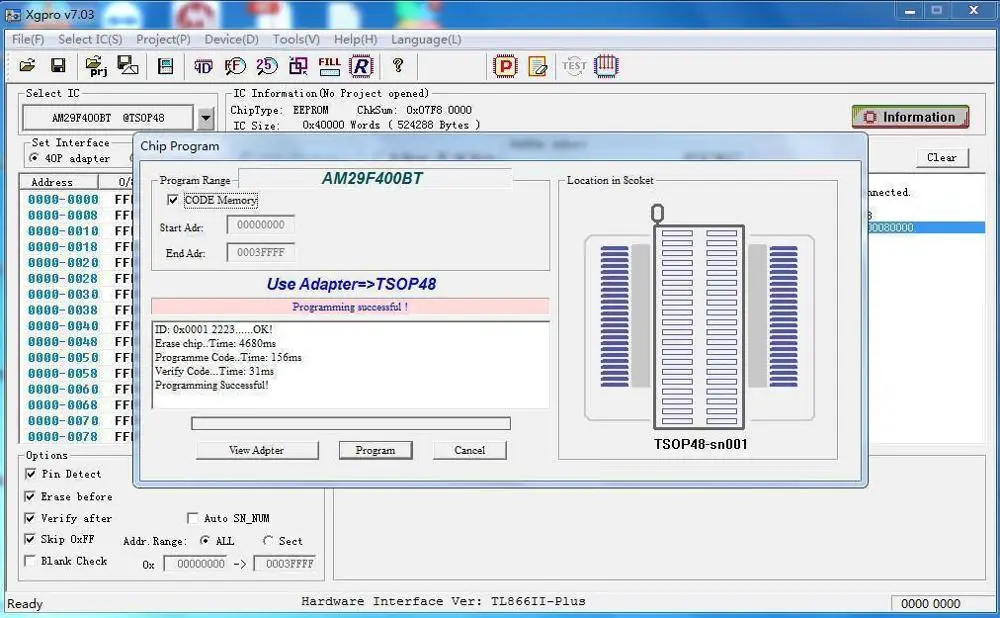The height and width of the screenshot is (618, 1000).
Task: Click the Start Adr field 00000000
Action: click(x=260, y=224)
